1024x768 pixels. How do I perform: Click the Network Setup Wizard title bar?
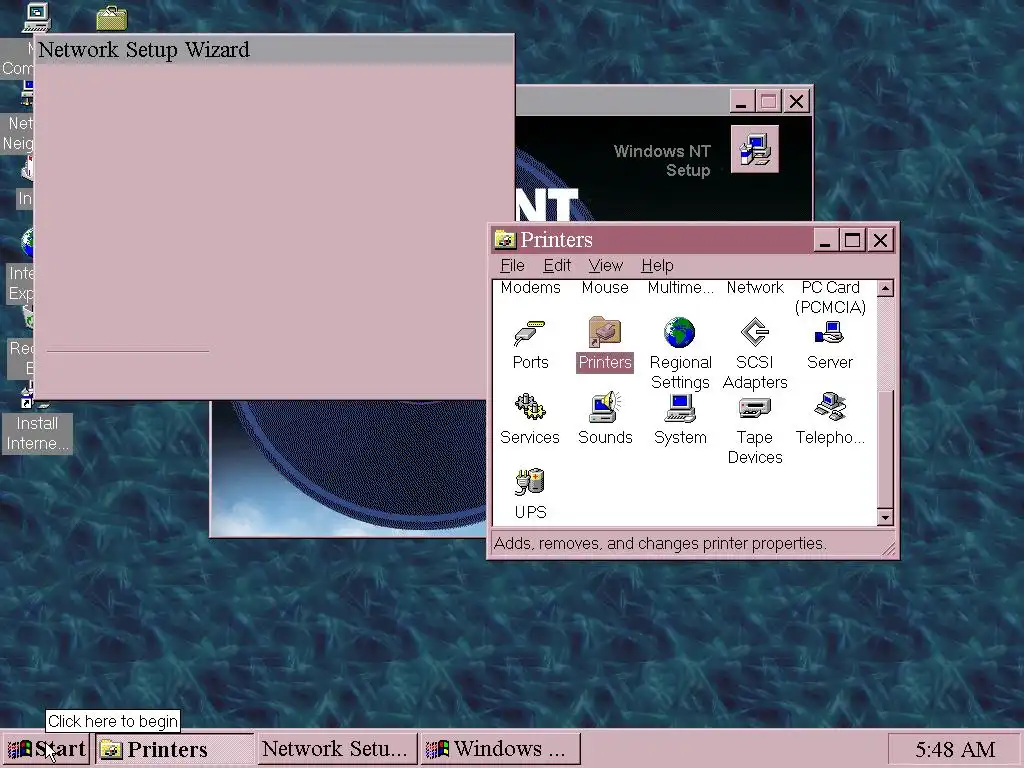click(274, 50)
